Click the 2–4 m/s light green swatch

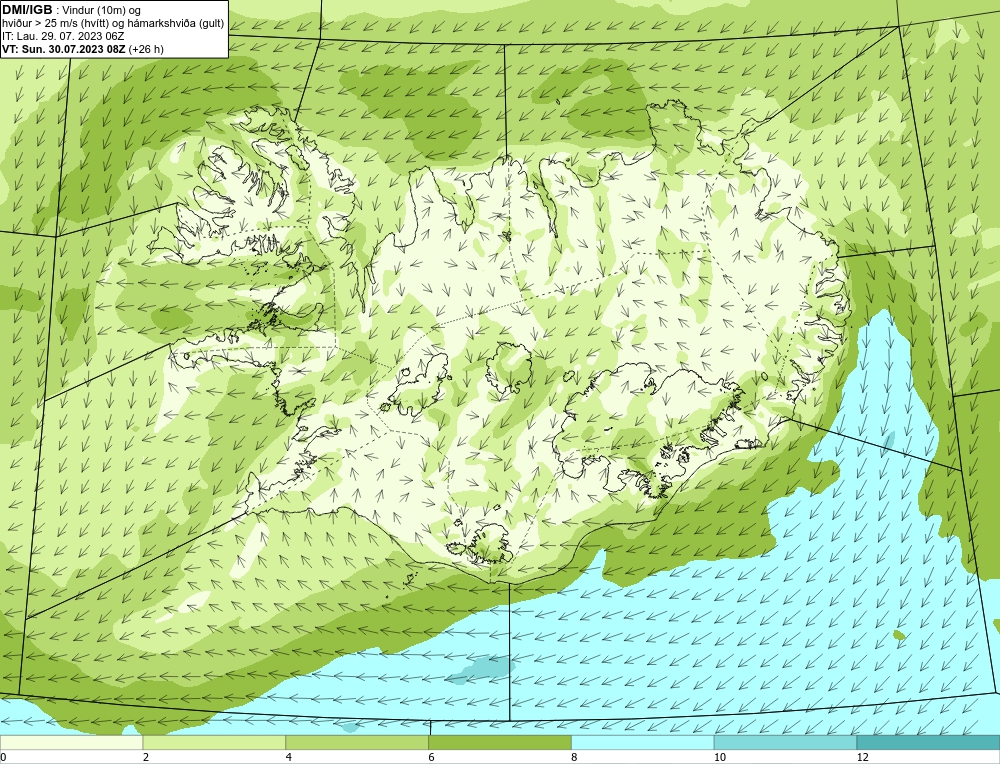coord(214,742)
